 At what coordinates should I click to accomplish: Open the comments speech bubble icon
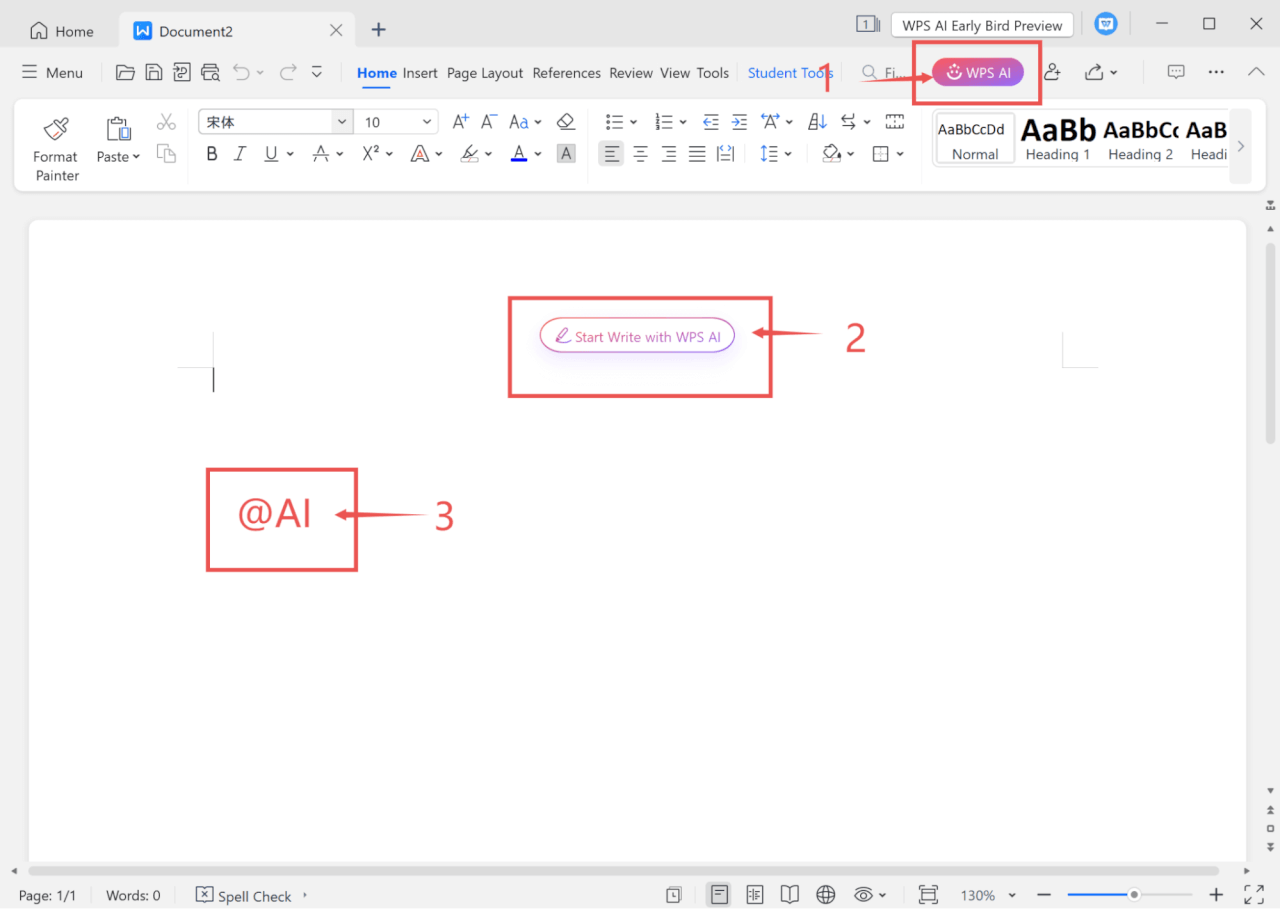point(1176,72)
